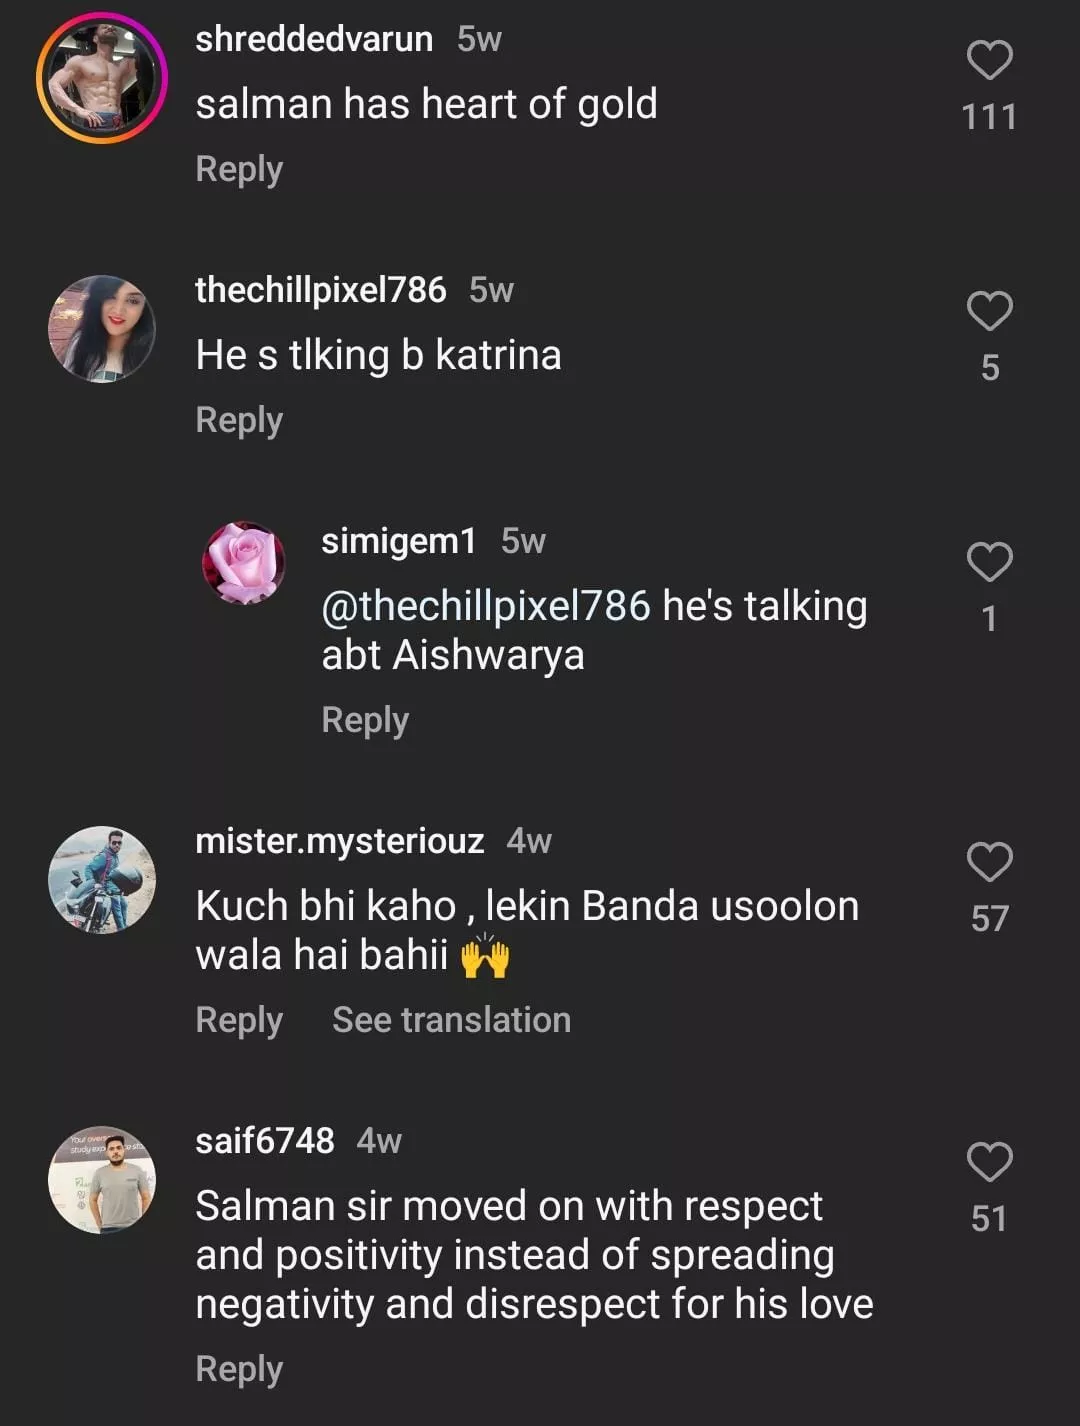The height and width of the screenshot is (1426, 1080).
Task: Reply to saif6748's comment
Action: pyautogui.click(x=239, y=1369)
